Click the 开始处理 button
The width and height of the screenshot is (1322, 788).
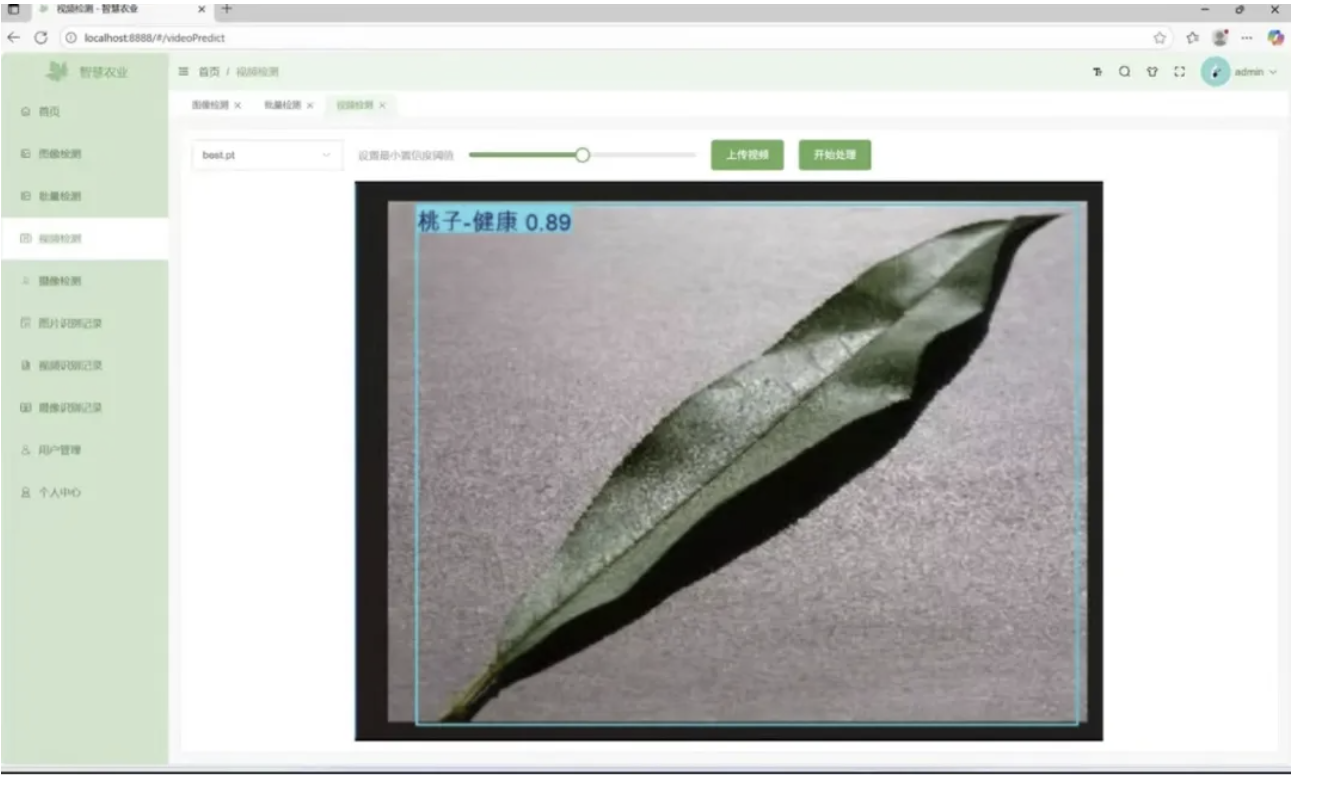click(x=835, y=155)
